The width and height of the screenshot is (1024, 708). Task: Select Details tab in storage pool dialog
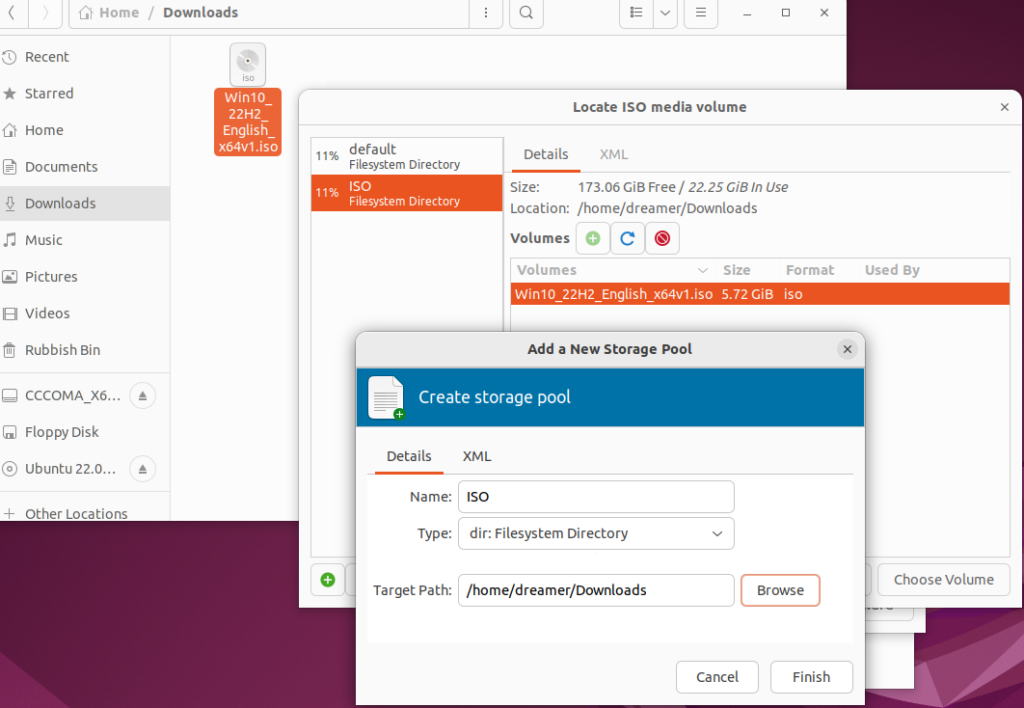click(x=409, y=456)
